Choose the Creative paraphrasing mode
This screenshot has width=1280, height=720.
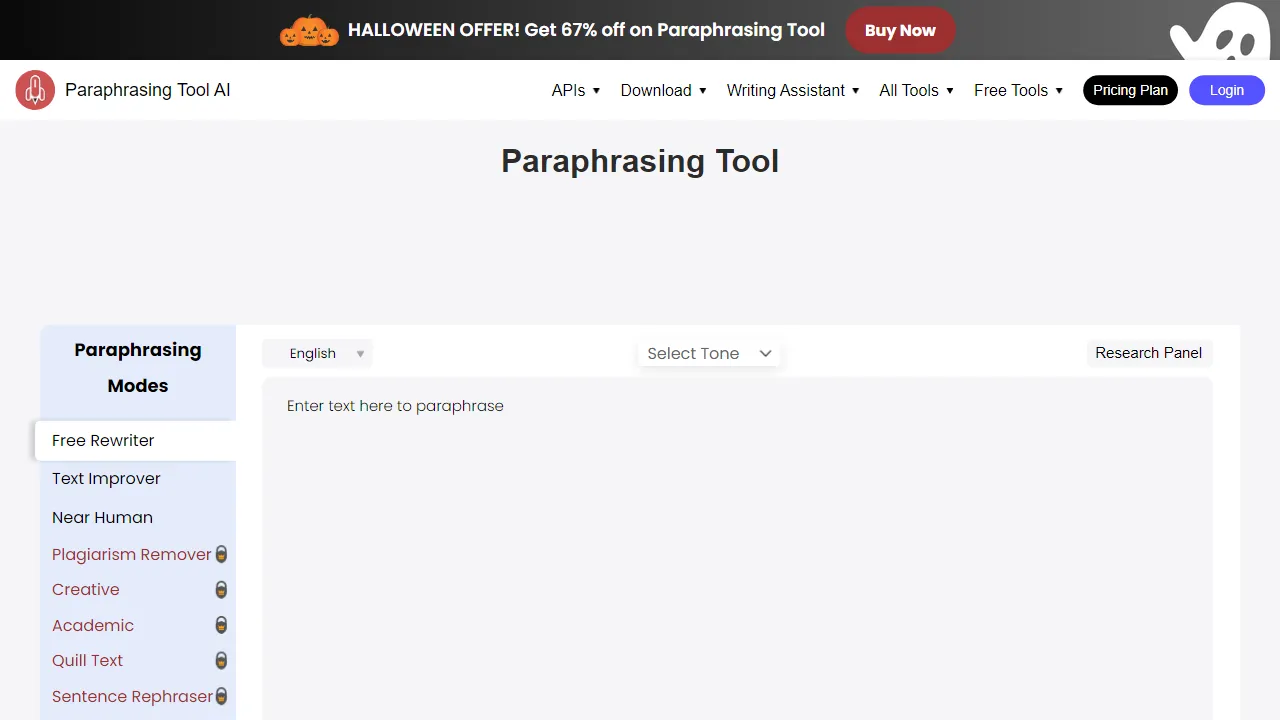86,590
